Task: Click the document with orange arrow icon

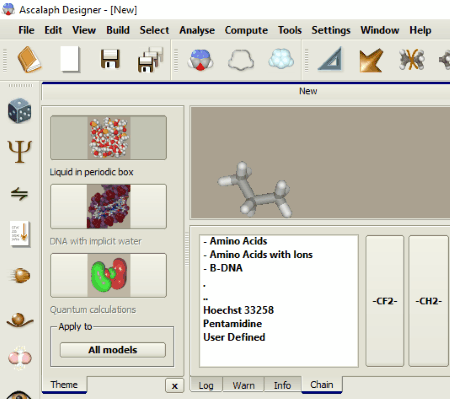Action: pos(20,234)
